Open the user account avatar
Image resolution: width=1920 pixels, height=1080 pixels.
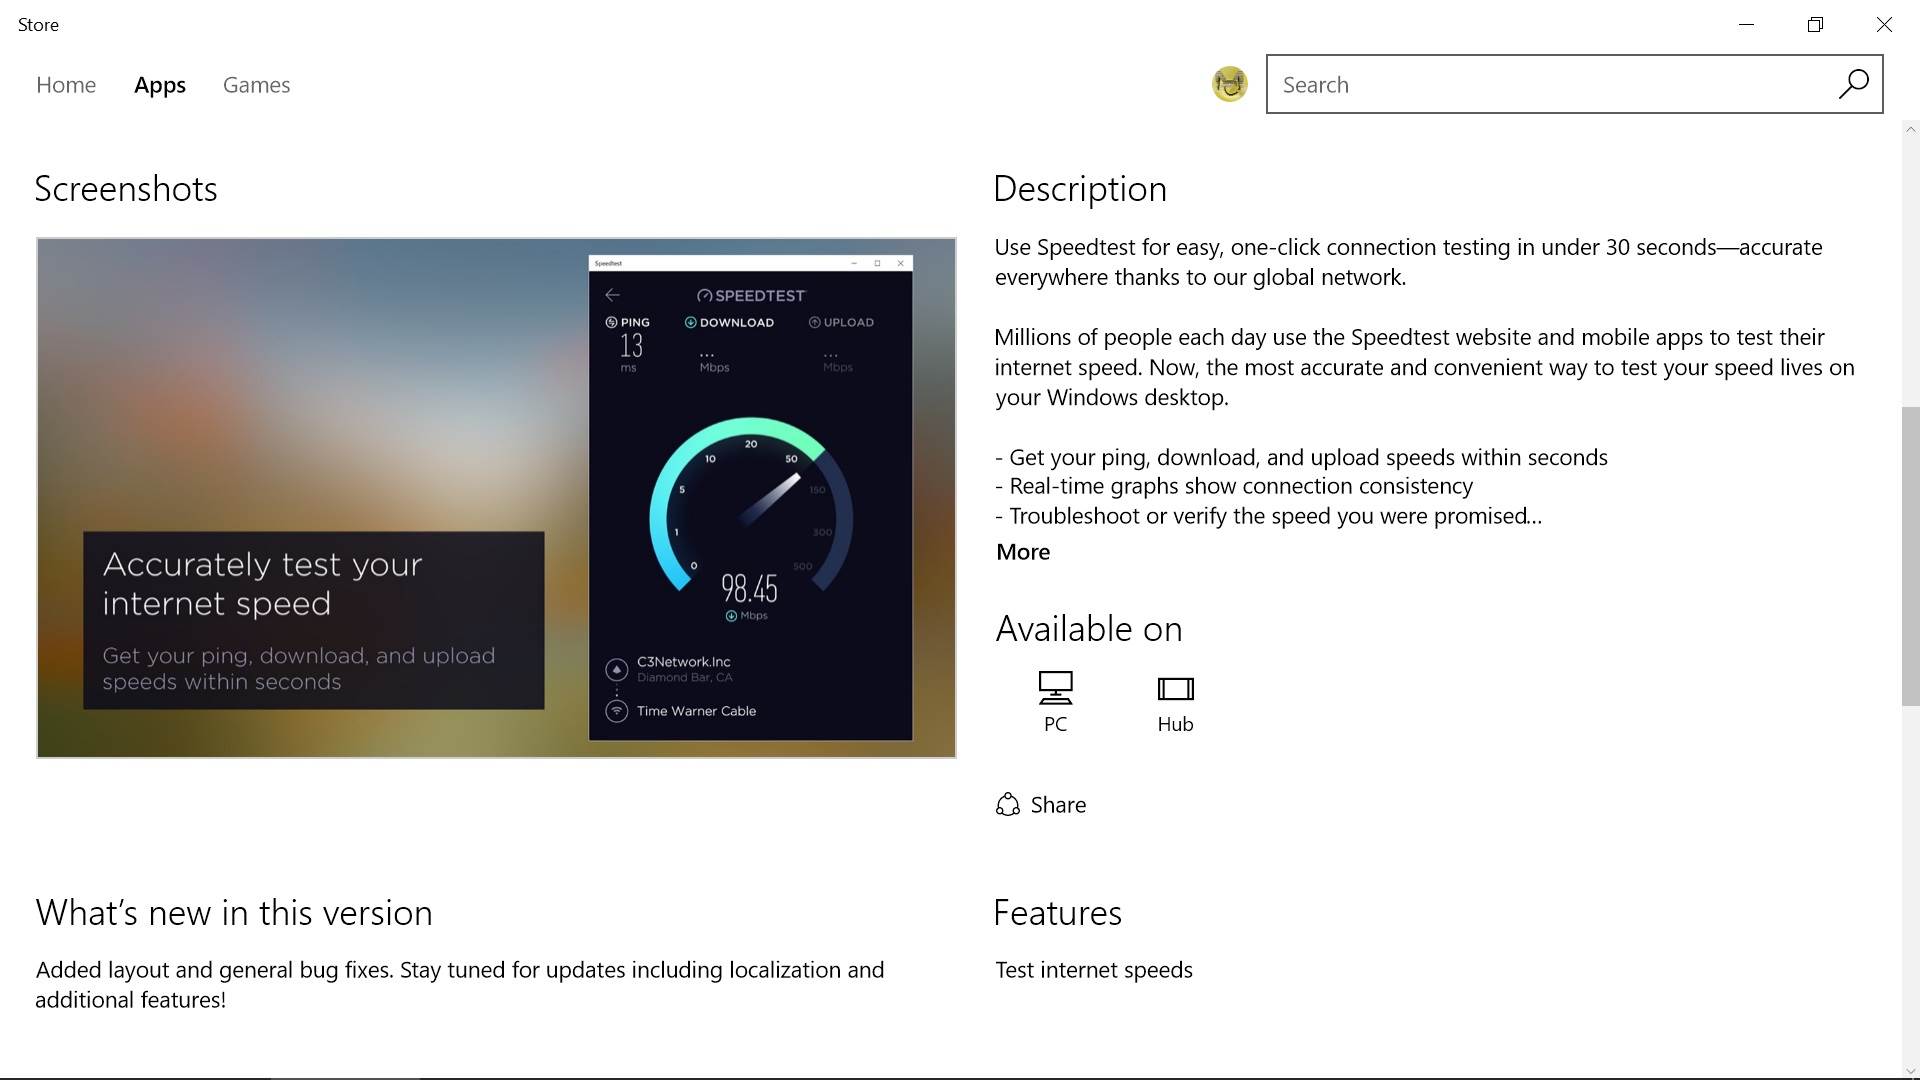click(x=1229, y=84)
